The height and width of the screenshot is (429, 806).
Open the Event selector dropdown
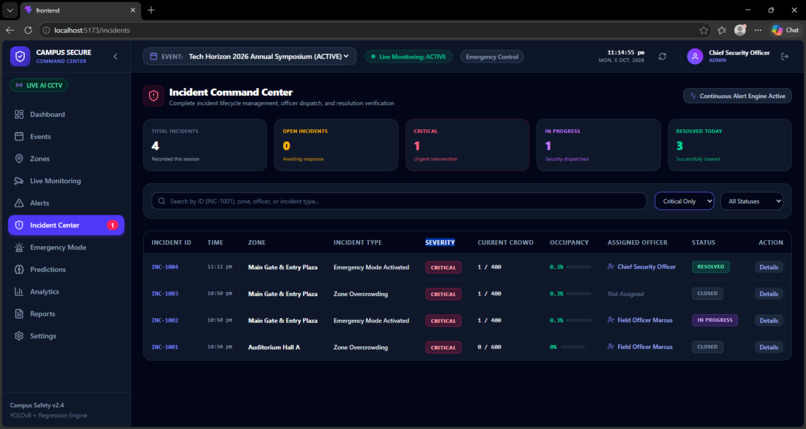[x=250, y=57]
